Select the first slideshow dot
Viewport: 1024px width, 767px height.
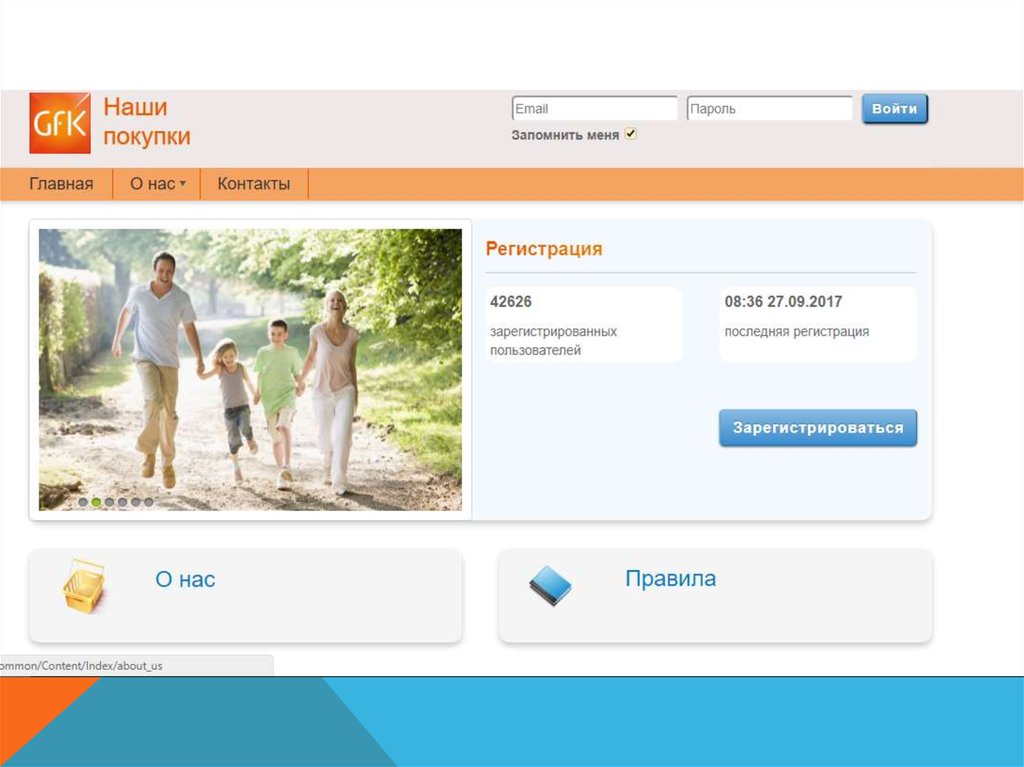pyautogui.click(x=83, y=502)
